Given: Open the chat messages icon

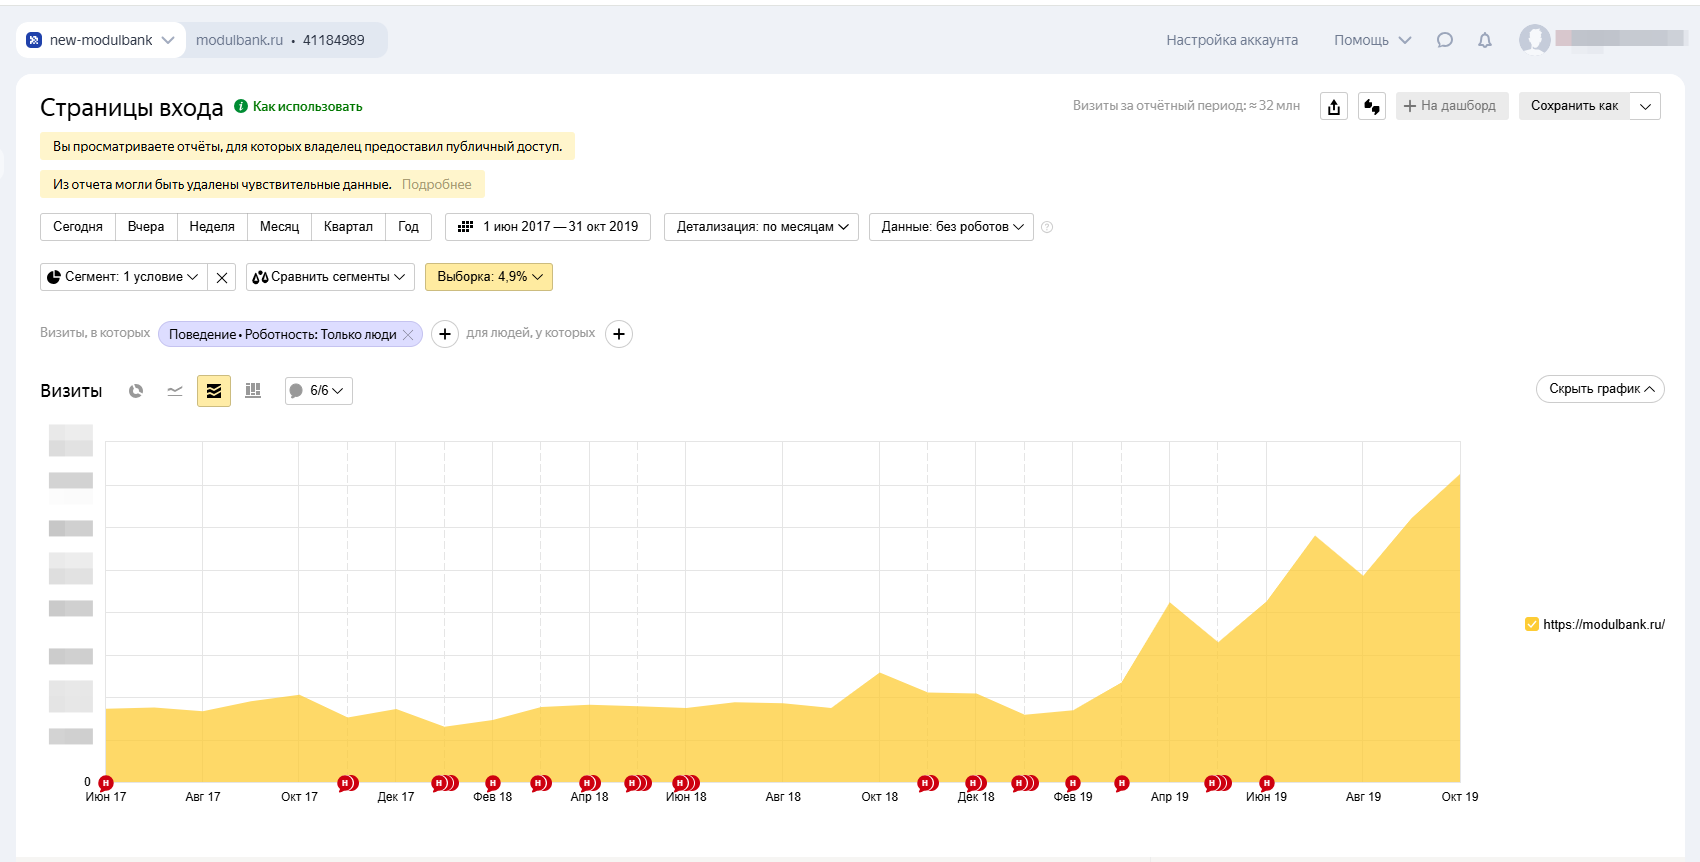Looking at the screenshot, I should coord(1445,40).
